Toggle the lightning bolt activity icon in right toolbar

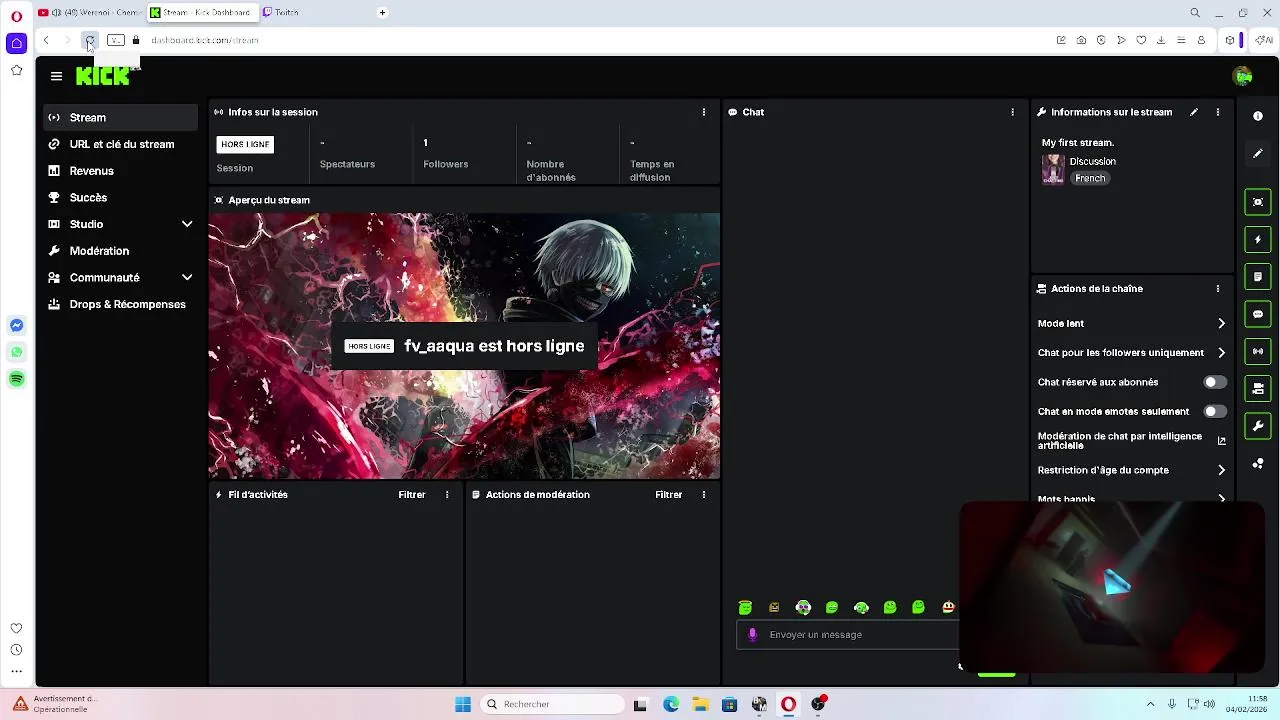pos(1258,240)
